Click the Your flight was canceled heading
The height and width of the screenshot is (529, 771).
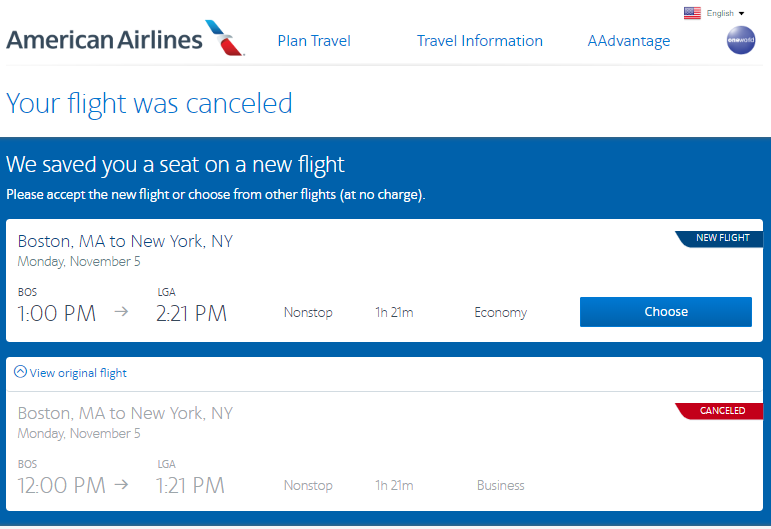pos(150,103)
